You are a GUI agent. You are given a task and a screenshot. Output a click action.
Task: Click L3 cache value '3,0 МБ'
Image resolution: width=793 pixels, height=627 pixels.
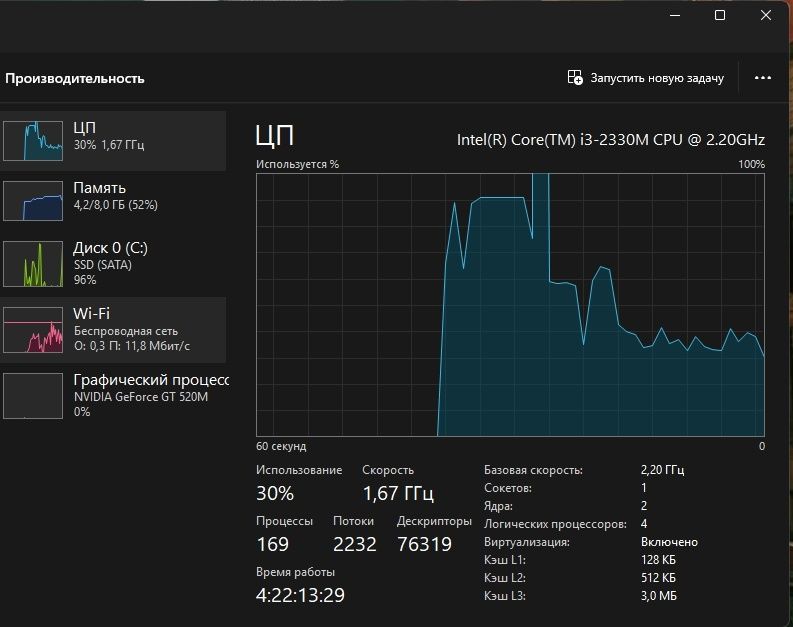pos(658,596)
